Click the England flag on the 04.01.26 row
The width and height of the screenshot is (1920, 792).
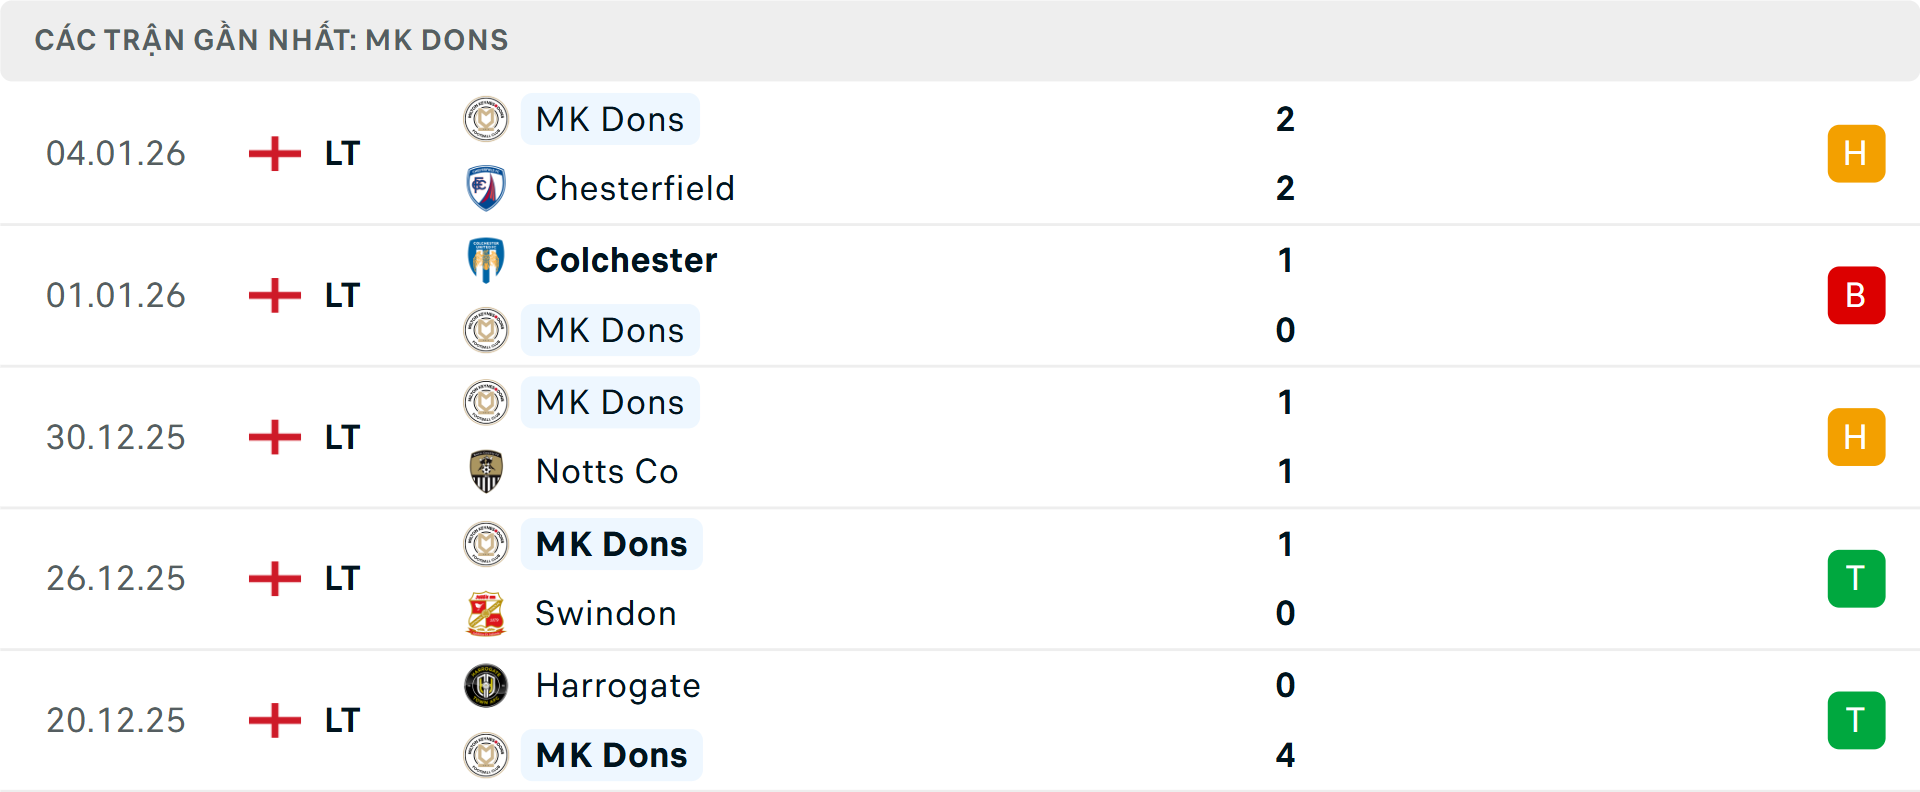274,153
